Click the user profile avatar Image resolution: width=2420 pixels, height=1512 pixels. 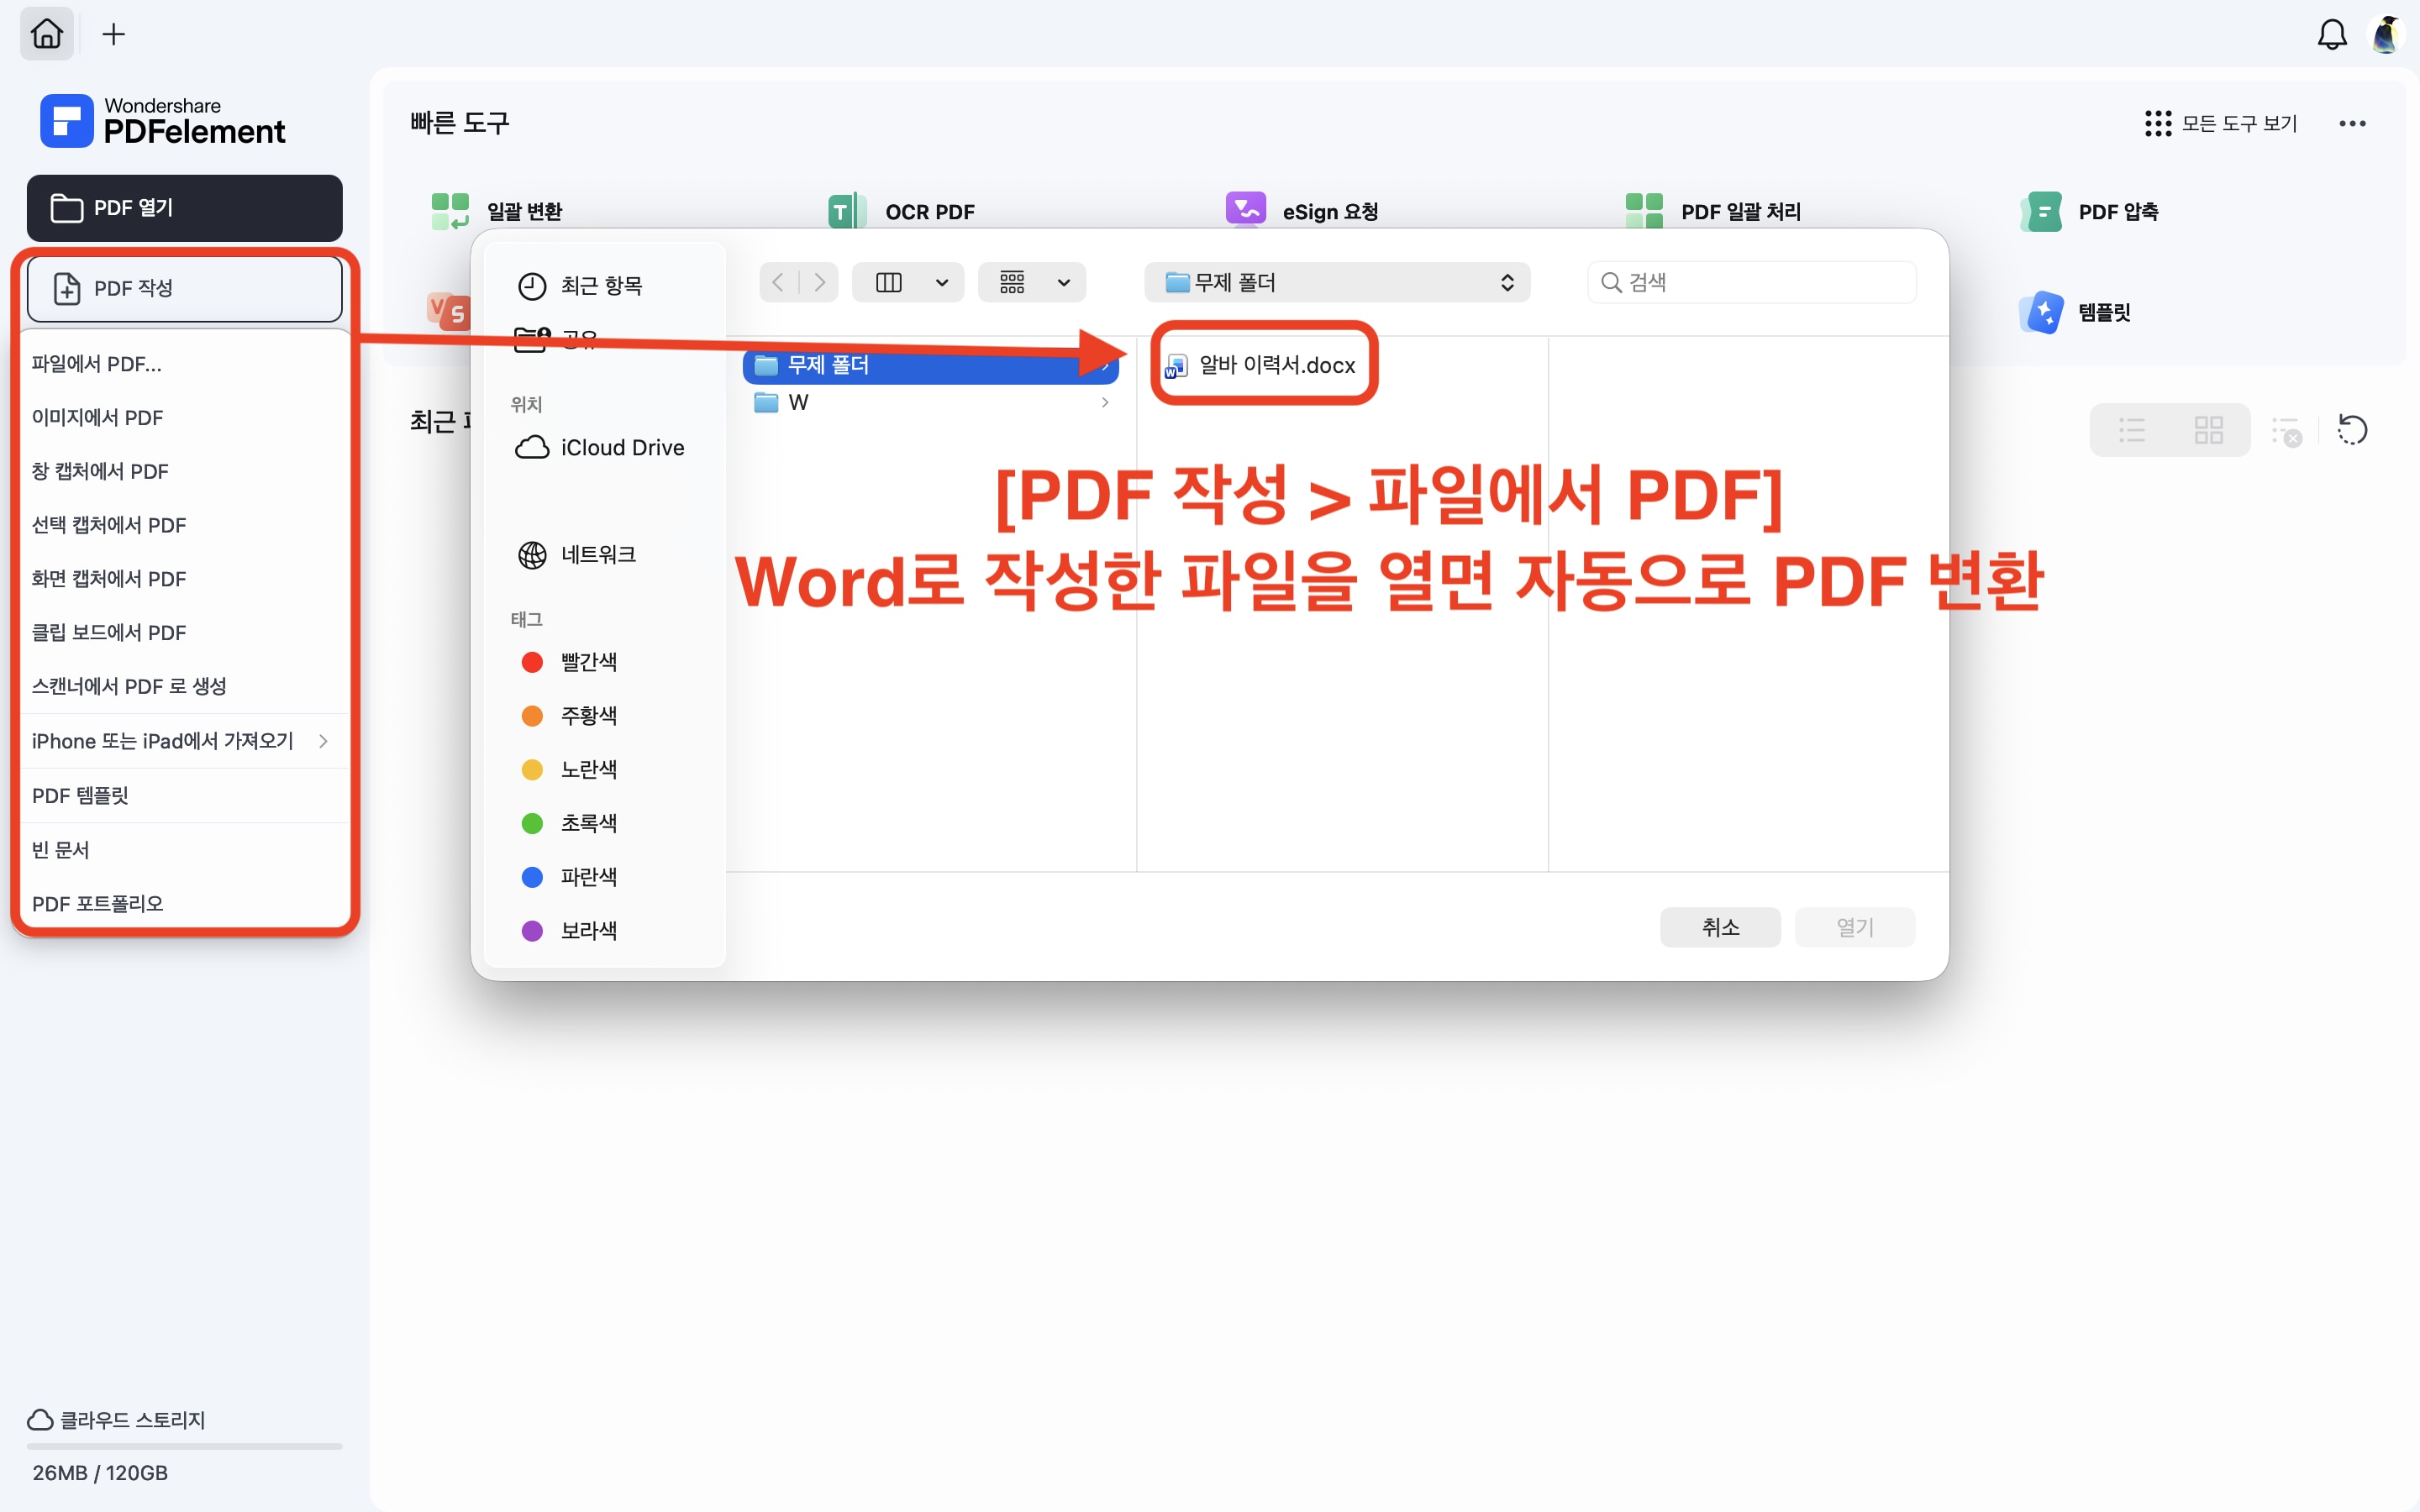[2386, 35]
